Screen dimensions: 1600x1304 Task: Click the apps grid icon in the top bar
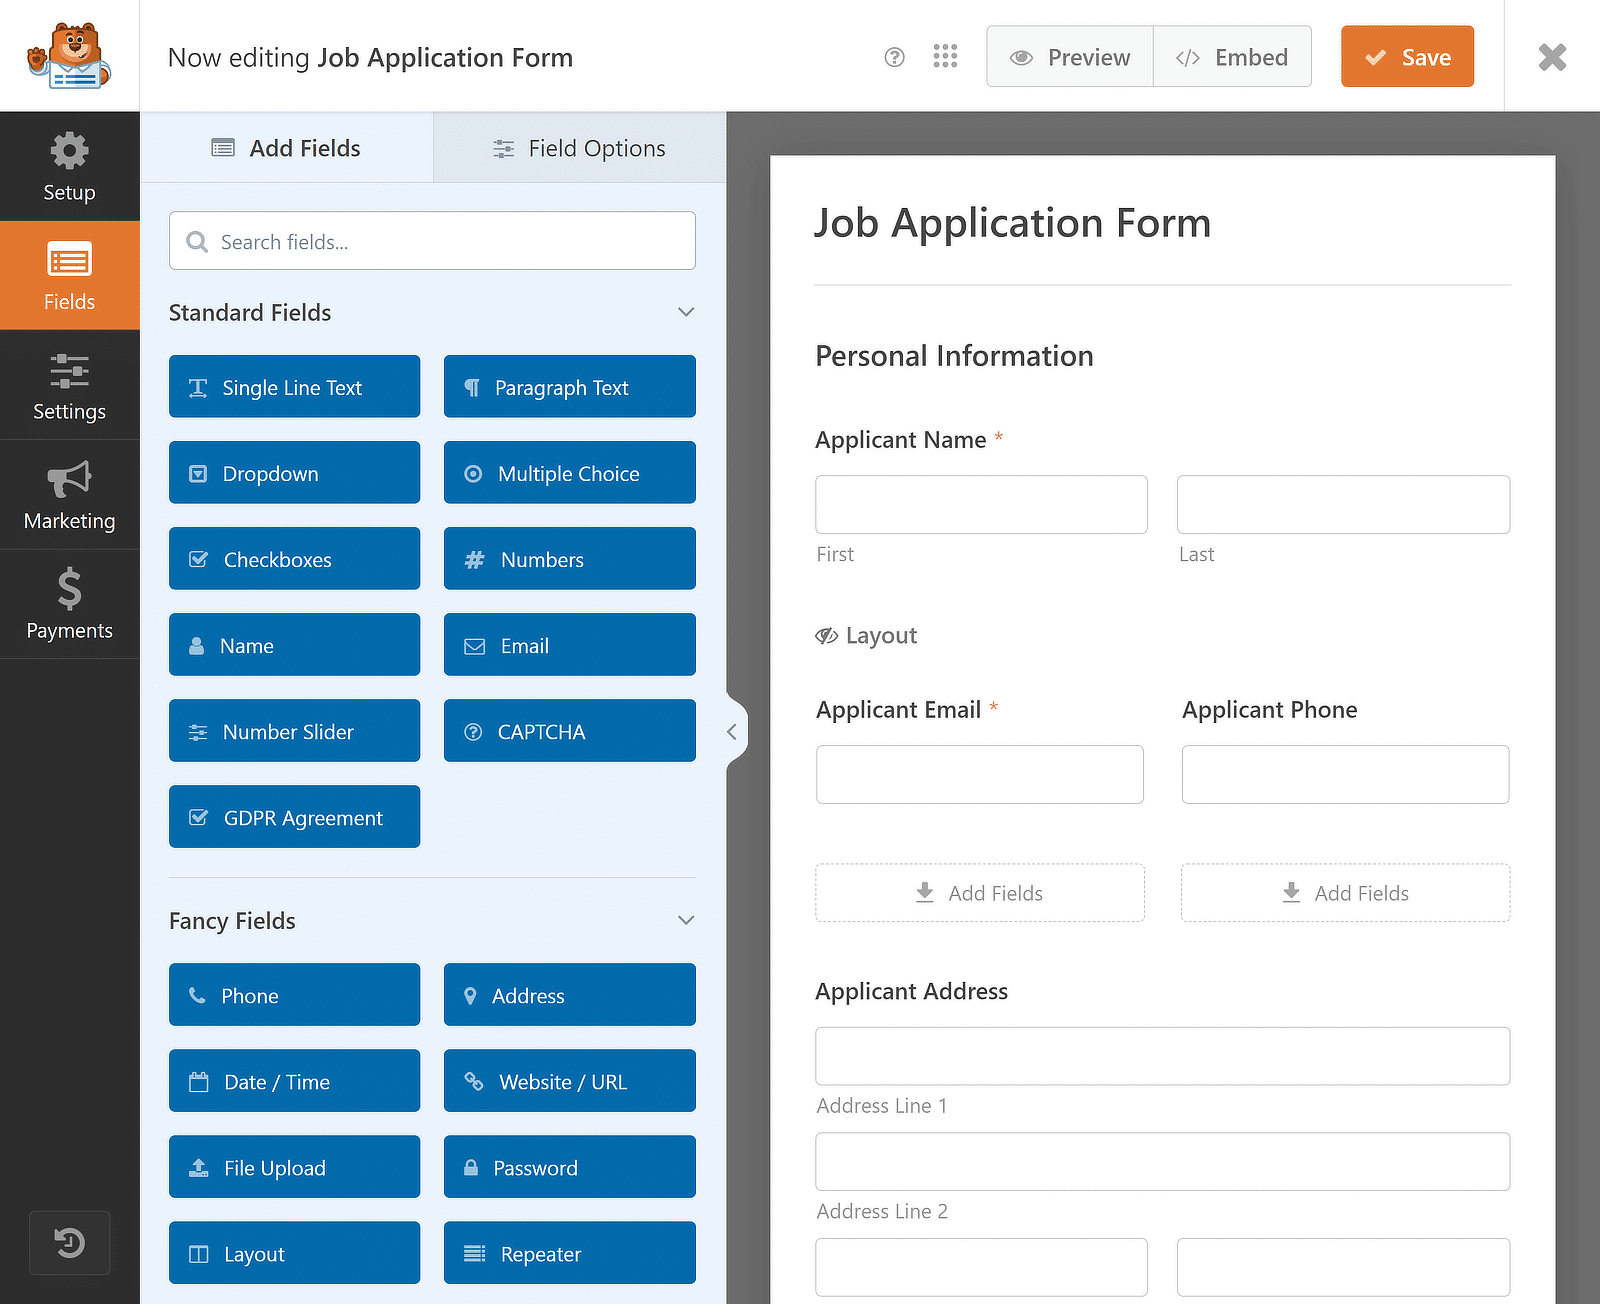pos(945,57)
